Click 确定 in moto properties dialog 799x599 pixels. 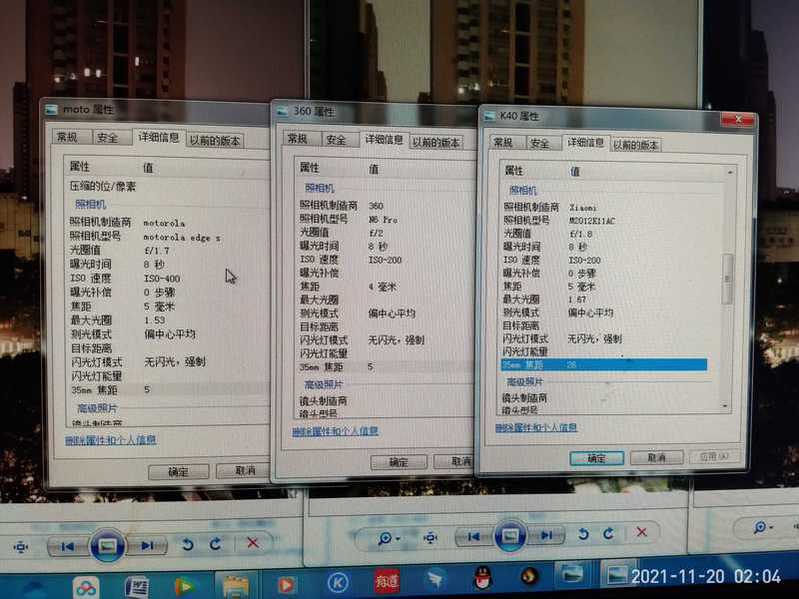click(x=178, y=472)
